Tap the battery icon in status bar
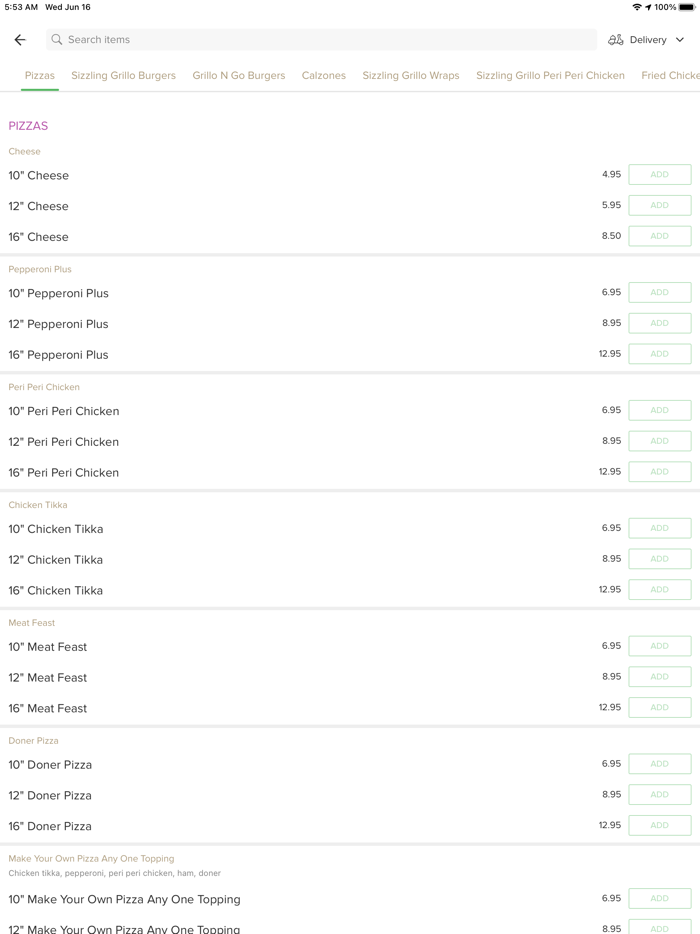This screenshot has width=700, height=934. coord(687,7)
